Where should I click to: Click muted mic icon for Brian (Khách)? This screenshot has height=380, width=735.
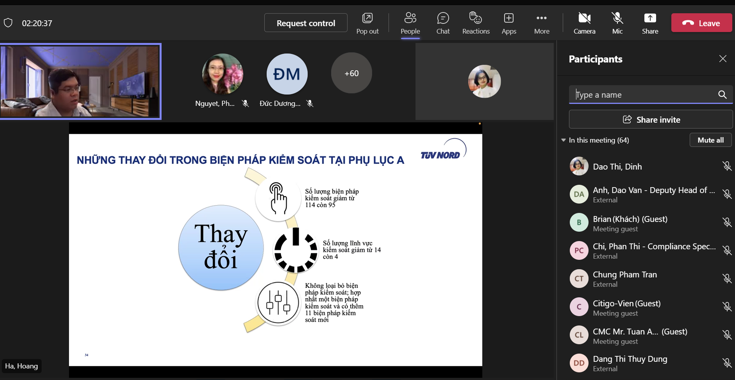point(727,222)
